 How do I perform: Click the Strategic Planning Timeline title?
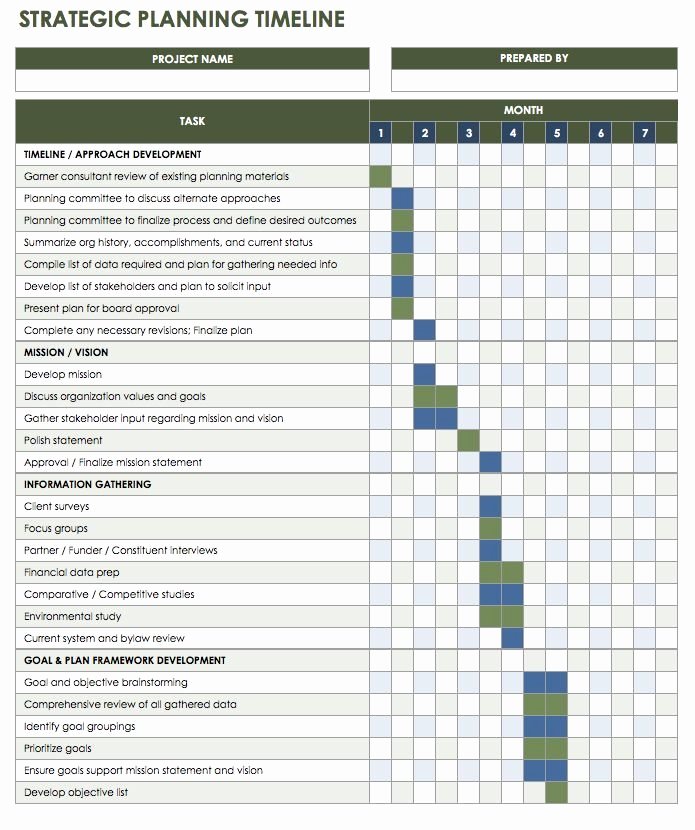click(182, 19)
